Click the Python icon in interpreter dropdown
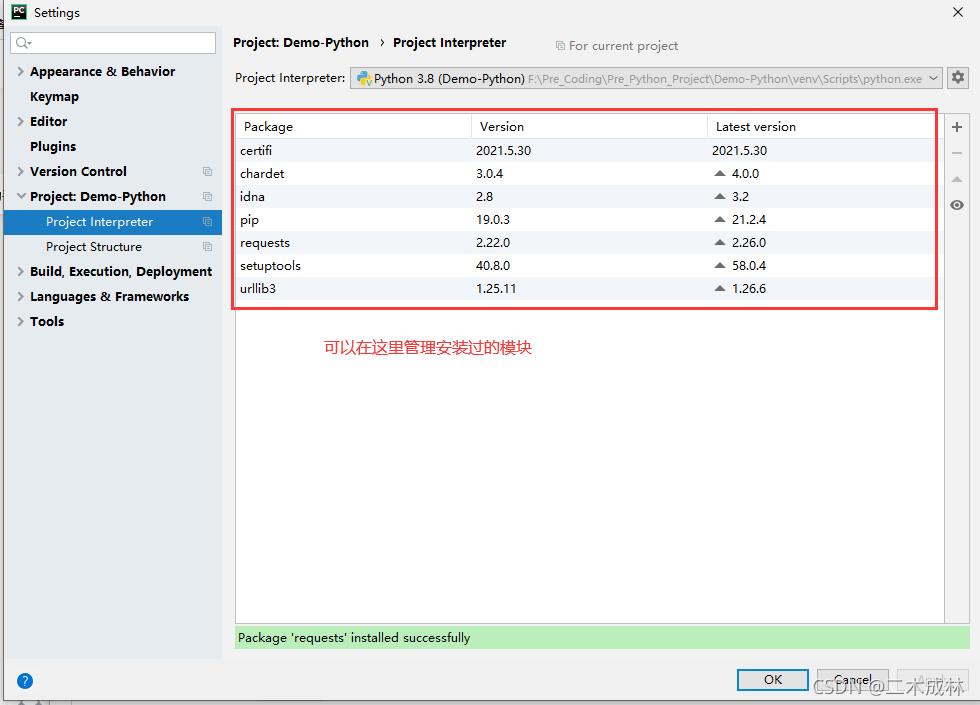Viewport: 980px width, 705px height. (x=364, y=78)
